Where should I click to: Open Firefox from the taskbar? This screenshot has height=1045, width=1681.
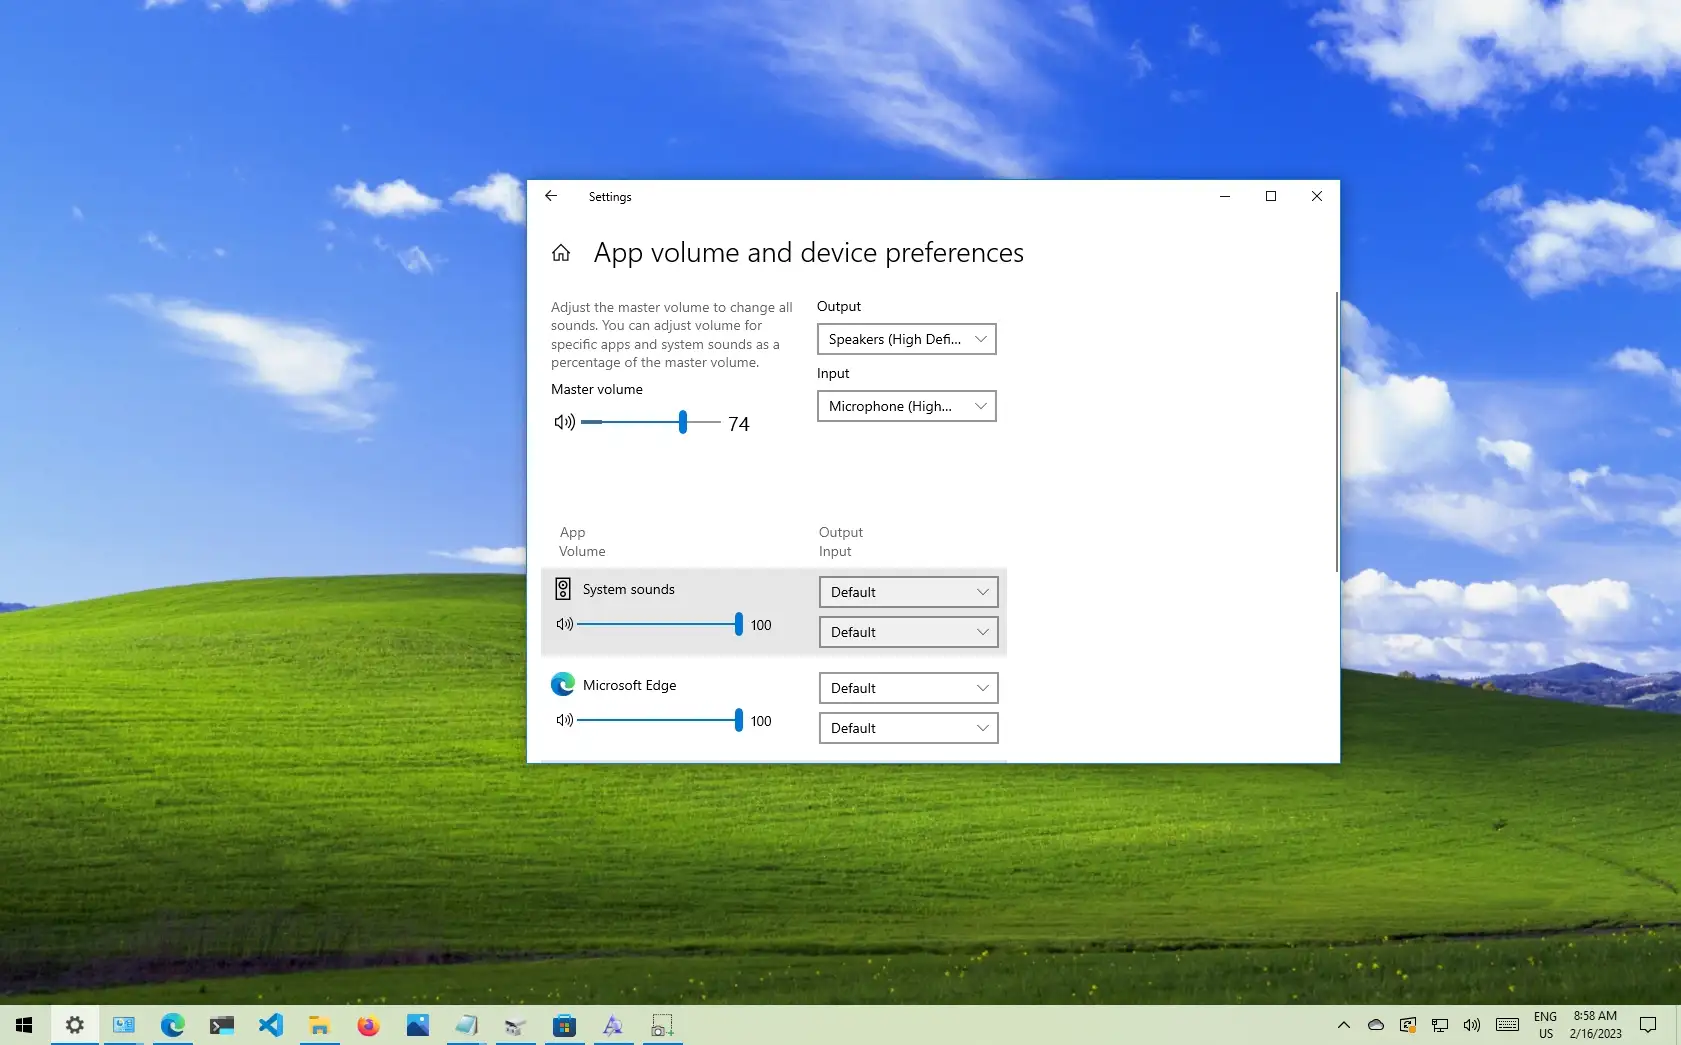coord(368,1025)
